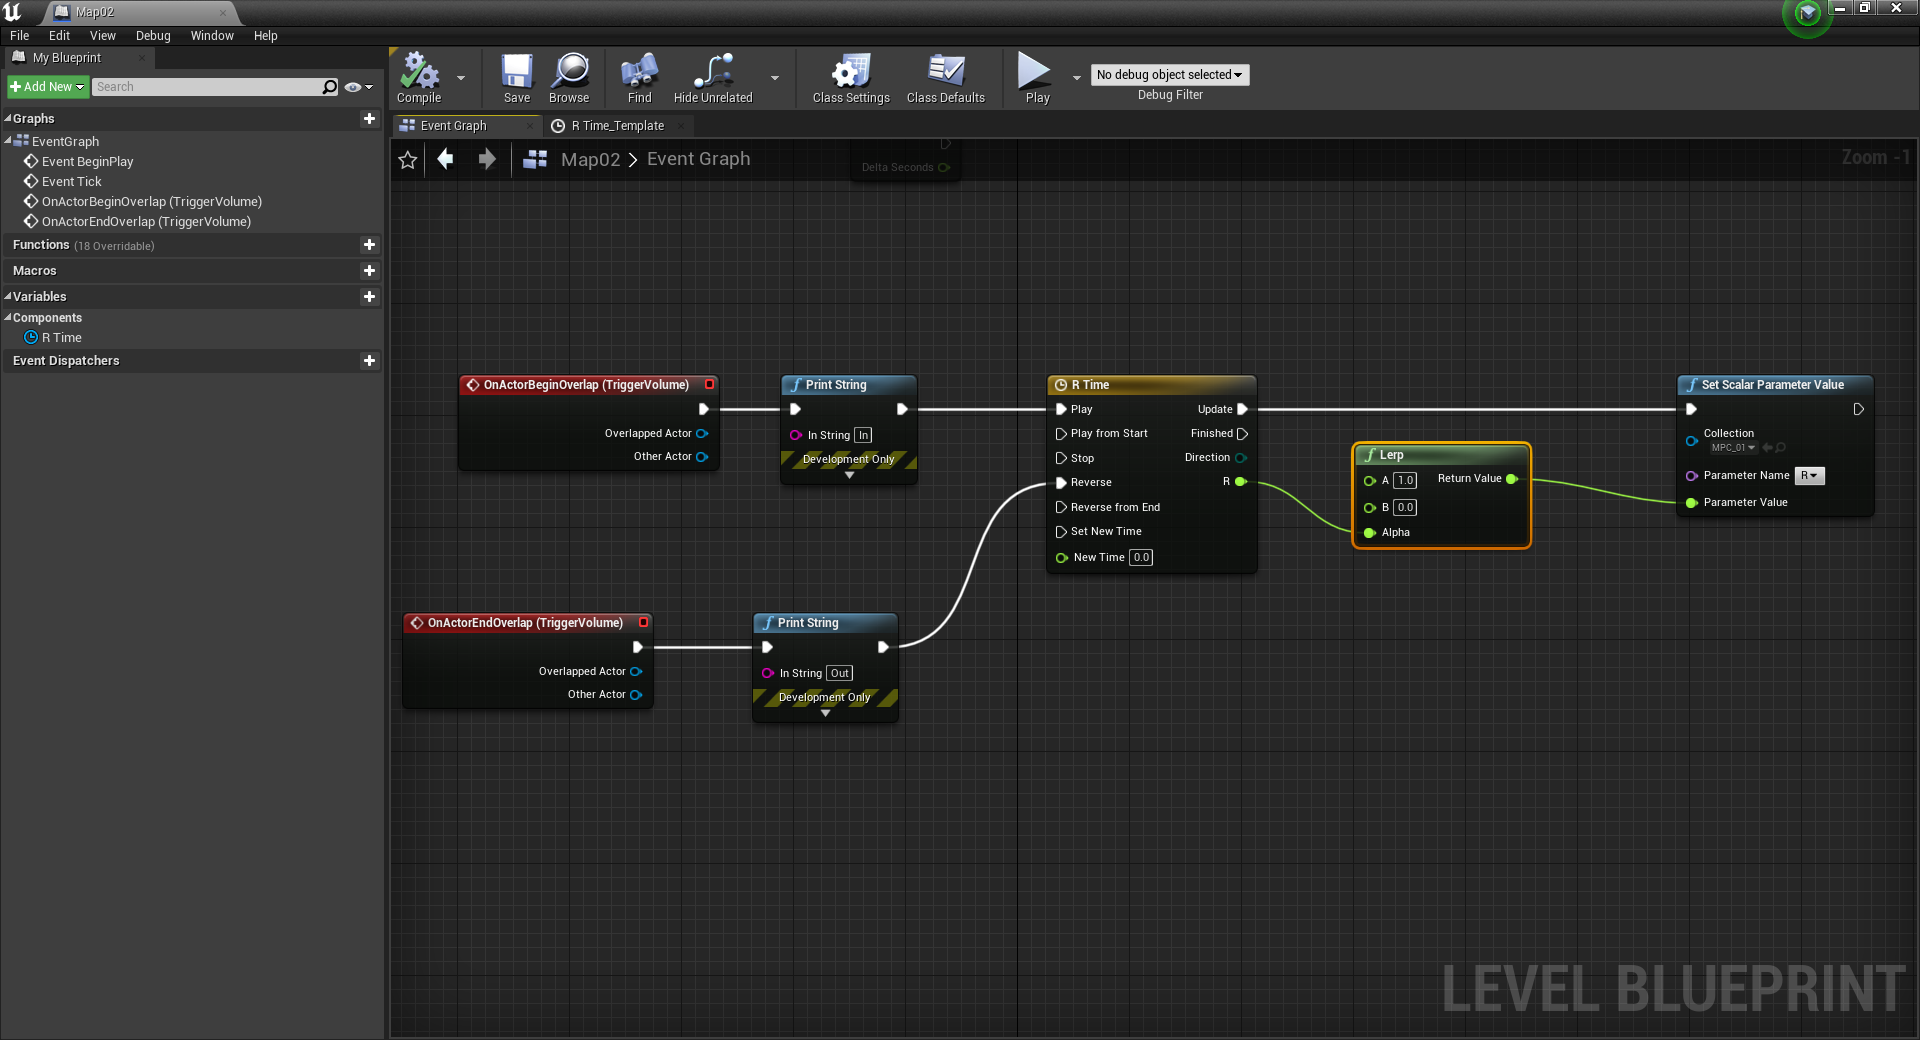Switch to the R Time_Template tab

pyautogui.click(x=616, y=125)
